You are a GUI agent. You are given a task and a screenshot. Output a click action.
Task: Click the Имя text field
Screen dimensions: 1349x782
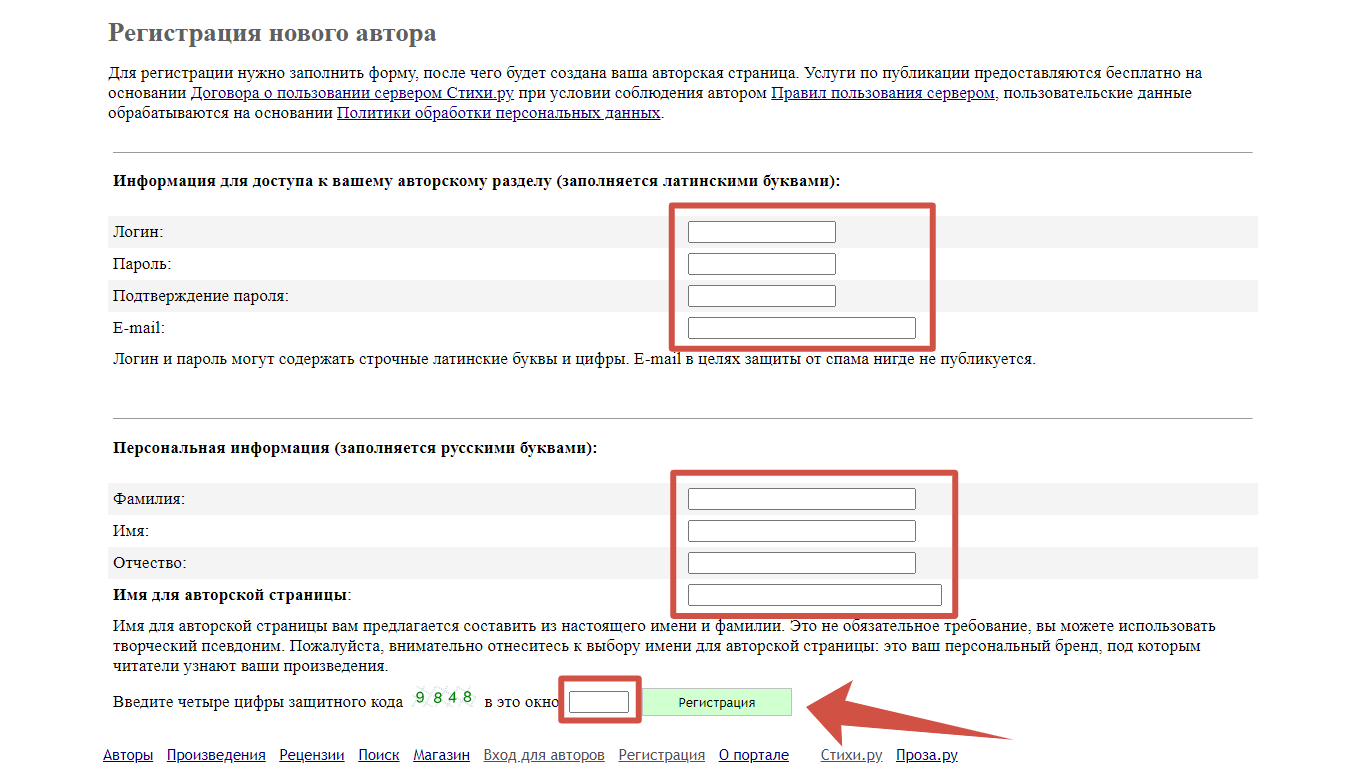pyautogui.click(x=801, y=531)
